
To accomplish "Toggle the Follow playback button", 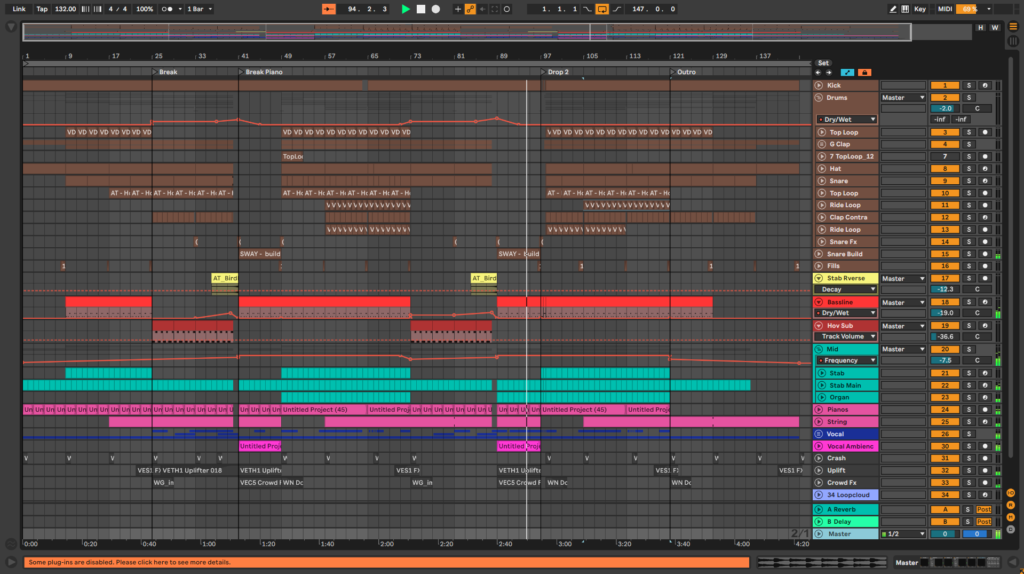I will point(329,9).
